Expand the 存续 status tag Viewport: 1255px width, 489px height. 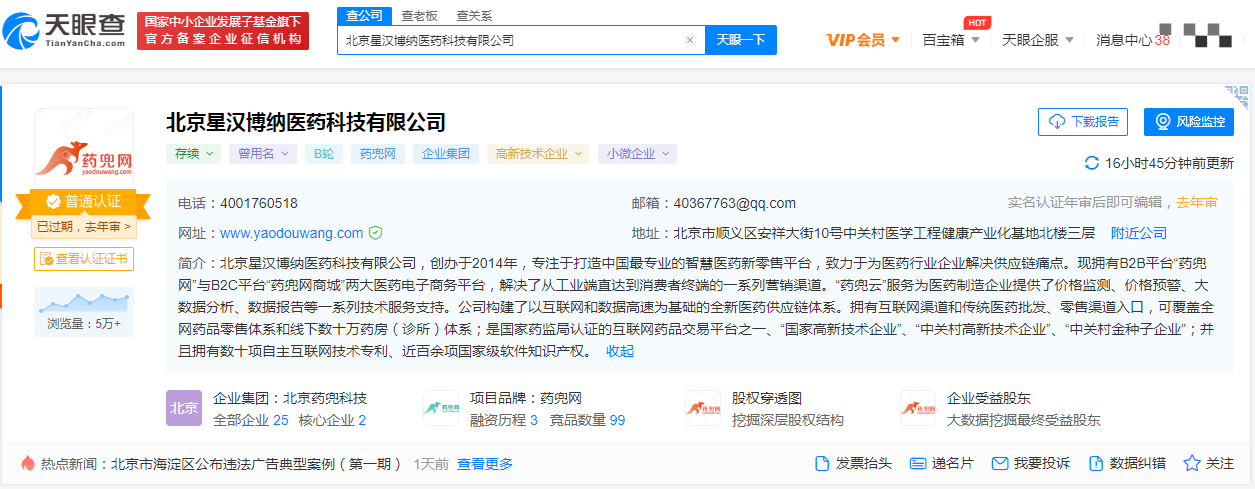[193, 154]
